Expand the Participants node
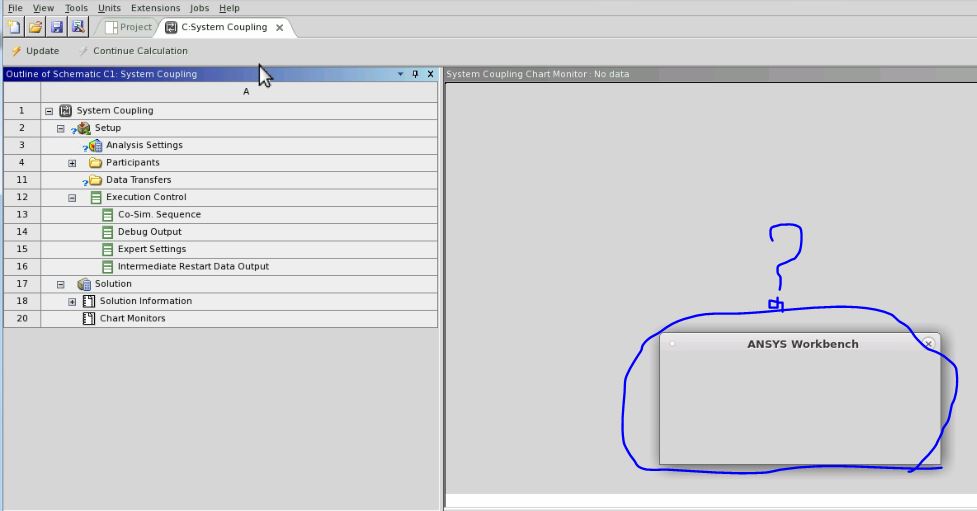 (x=72, y=163)
